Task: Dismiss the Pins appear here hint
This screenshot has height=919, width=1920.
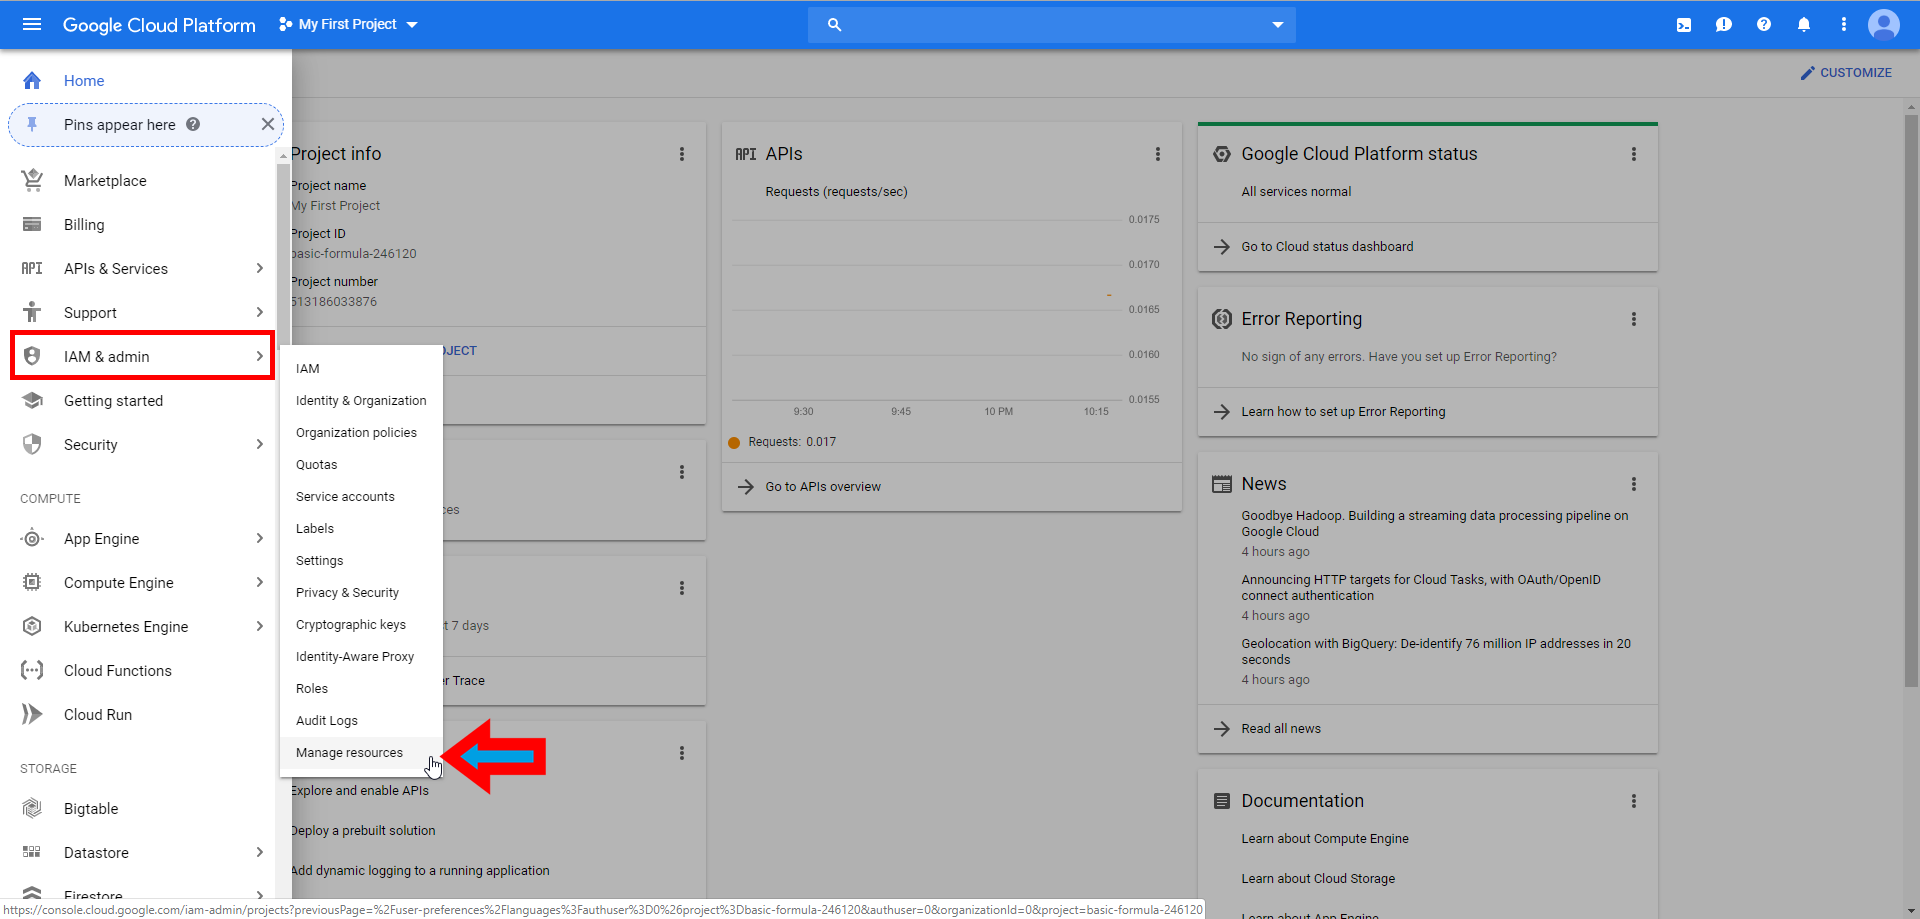Action: 268,124
